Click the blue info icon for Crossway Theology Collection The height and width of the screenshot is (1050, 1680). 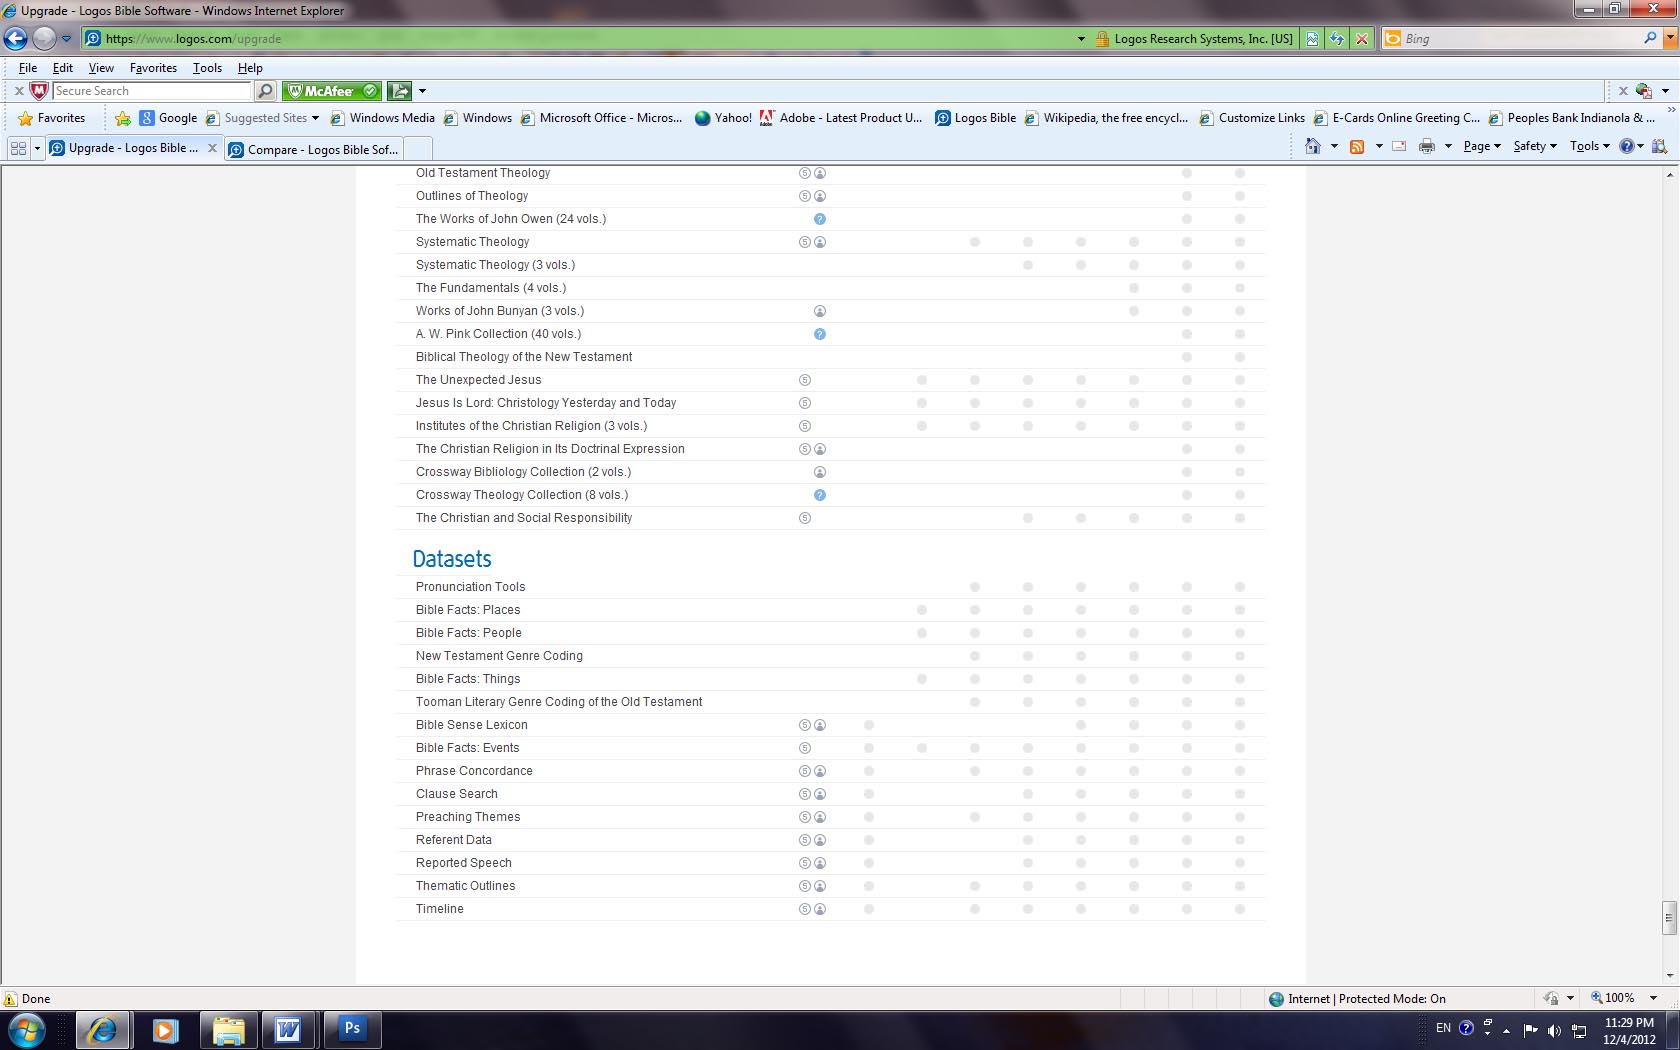pos(819,495)
